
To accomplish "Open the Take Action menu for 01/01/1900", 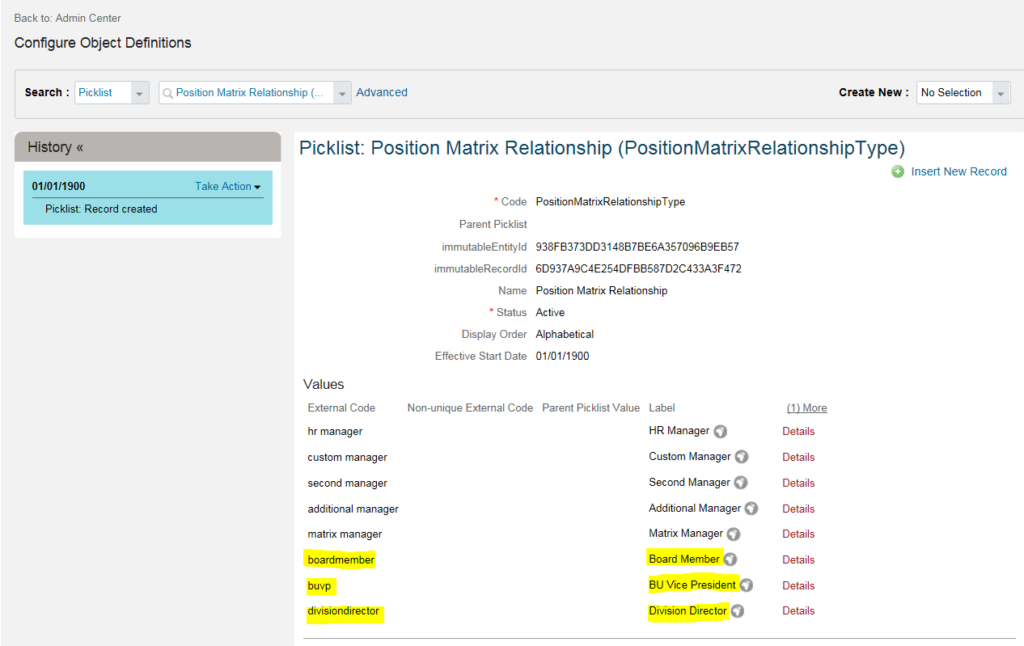I will tap(227, 186).
